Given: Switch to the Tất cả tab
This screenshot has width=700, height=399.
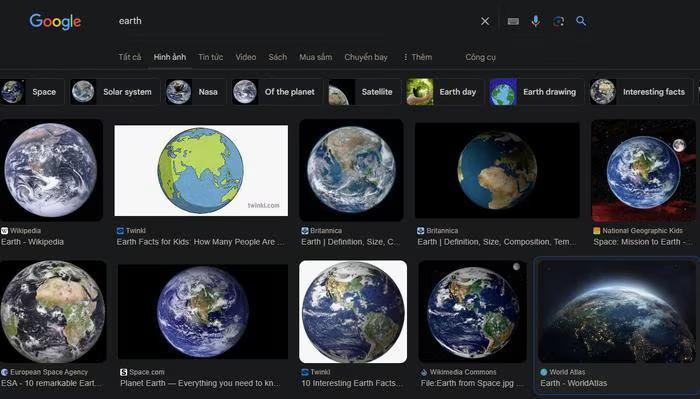Looking at the screenshot, I should coord(130,57).
